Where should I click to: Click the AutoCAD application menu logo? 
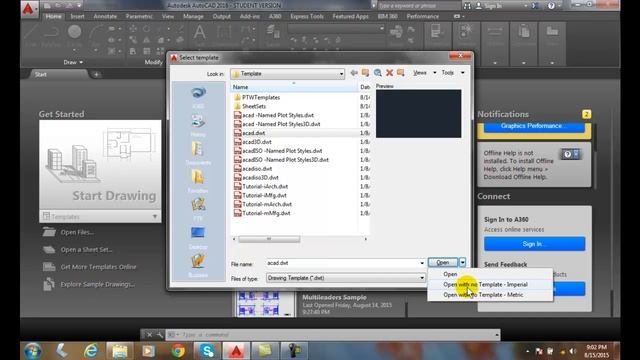click(x=28, y=8)
